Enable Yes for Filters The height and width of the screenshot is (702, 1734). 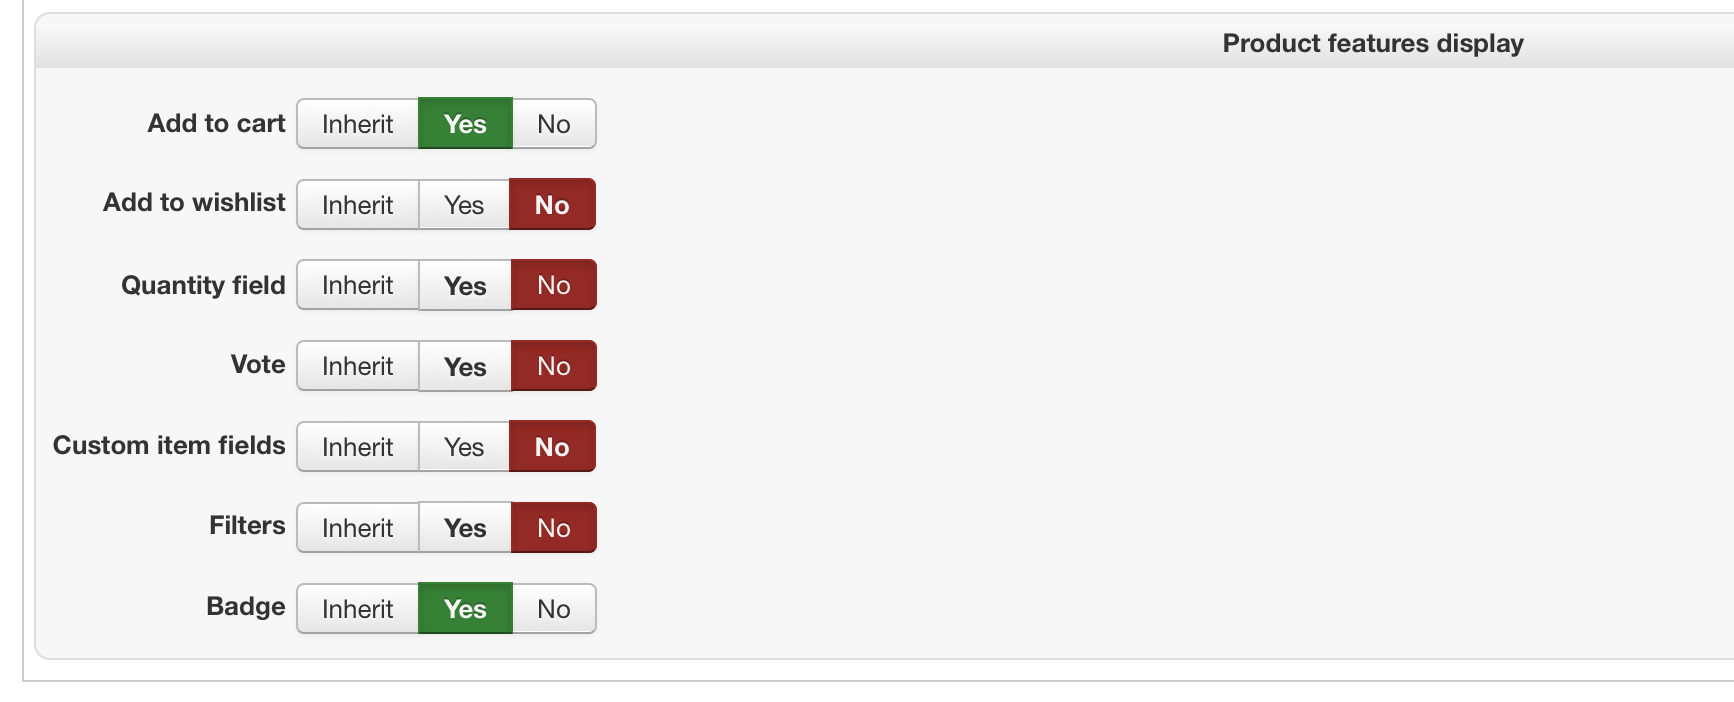[465, 528]
